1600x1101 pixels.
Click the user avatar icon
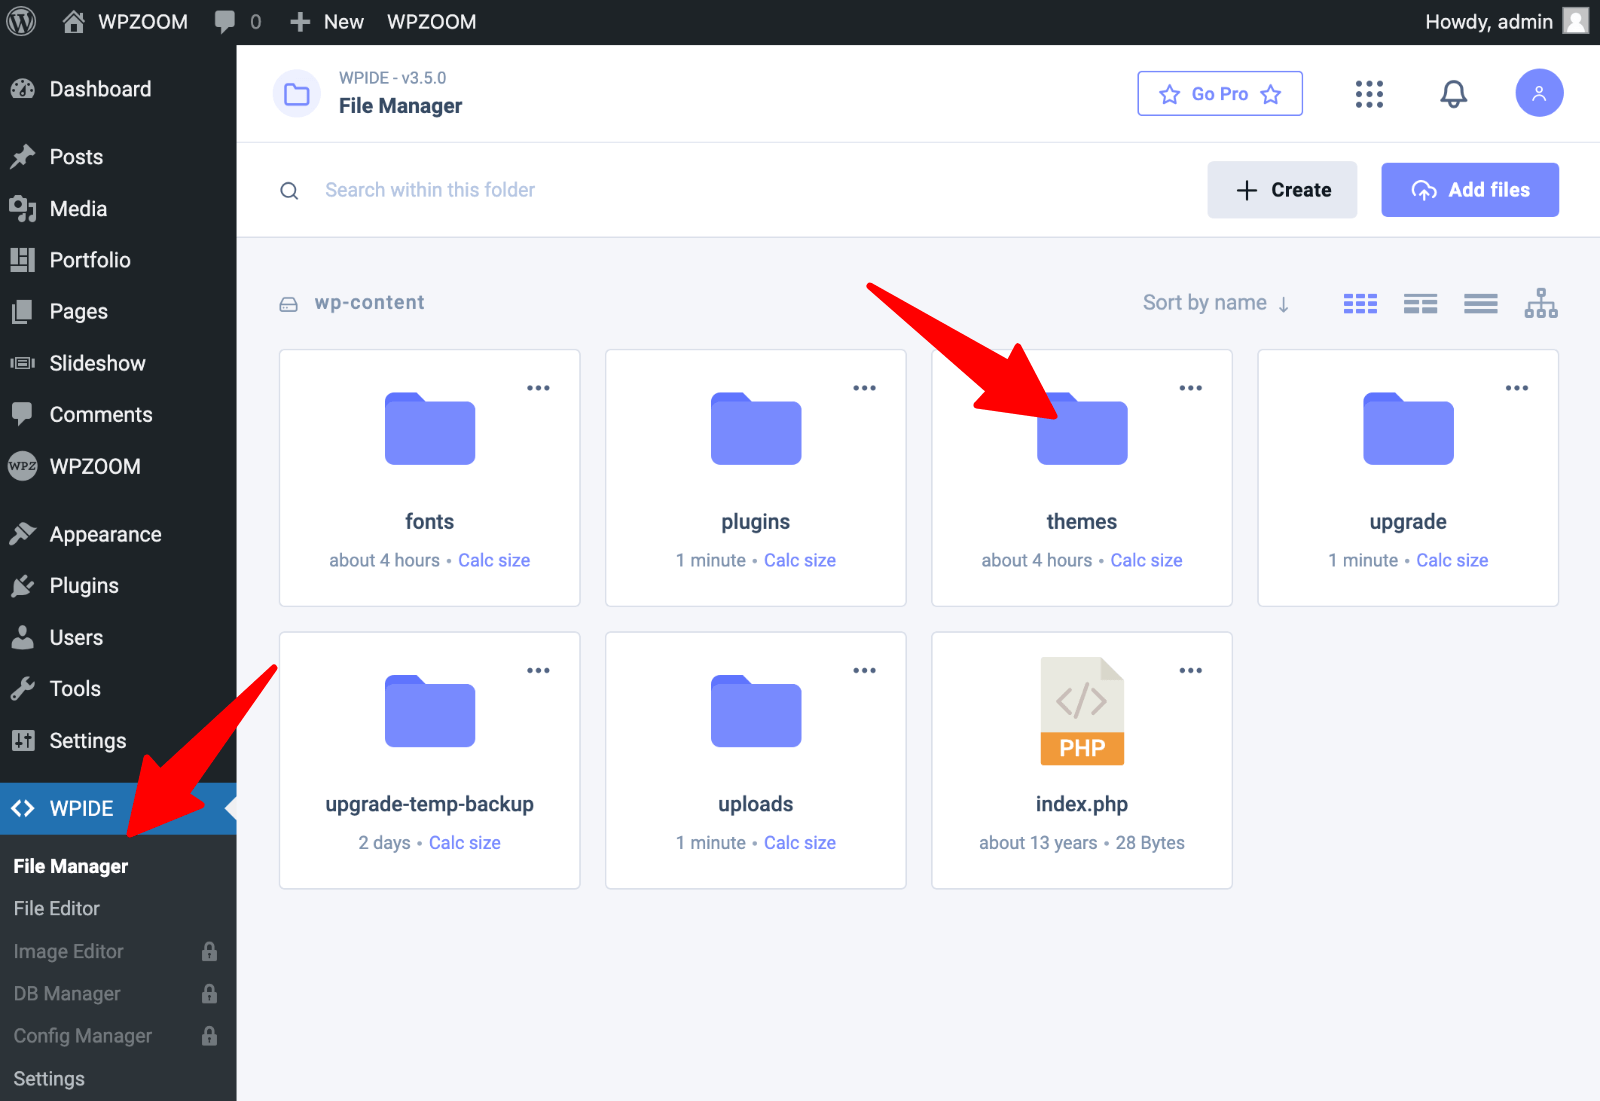pos(1539,93)
